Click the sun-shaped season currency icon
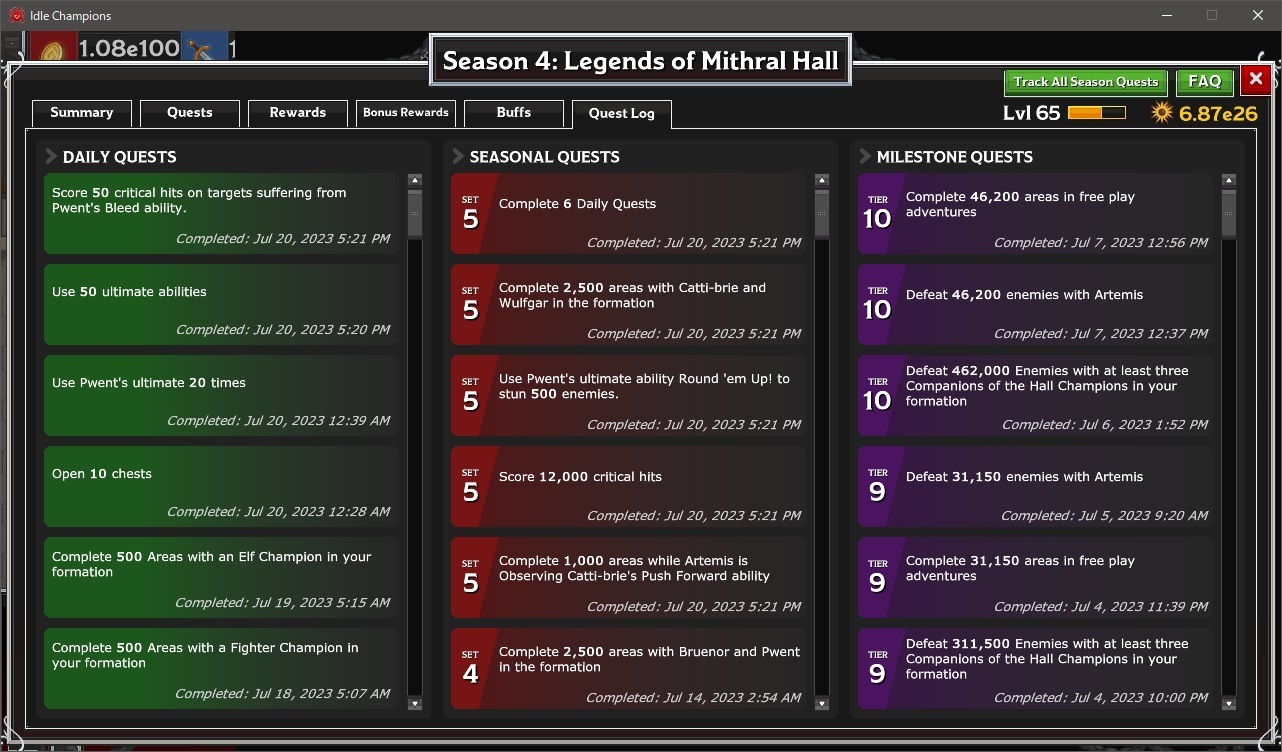The image size is (1282, 752). coord(1161,112)
